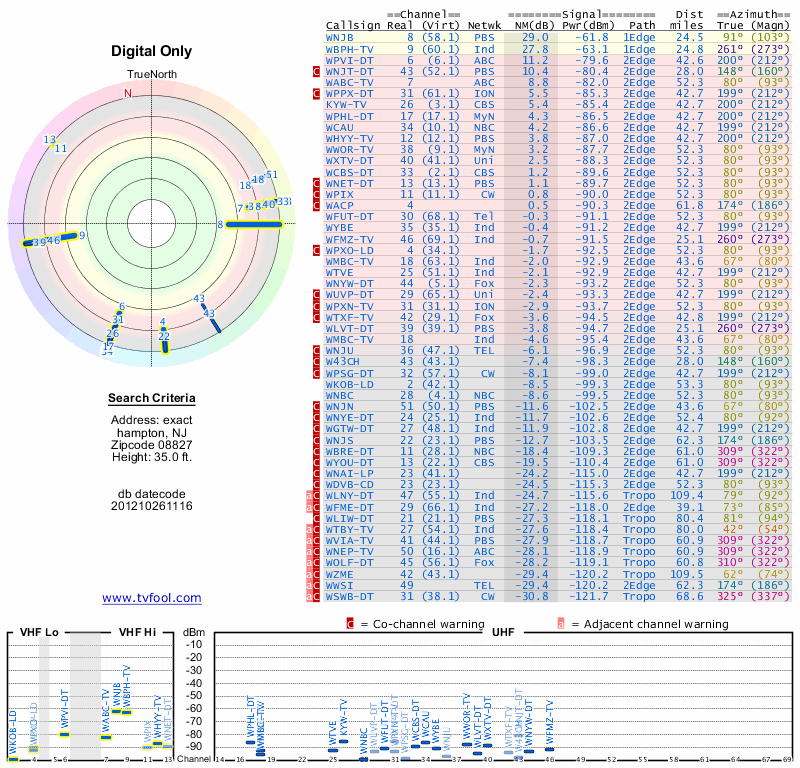The image size is (800, 768).
Task: Click the co-channel warning icon next to WACP
Action: 316,204
